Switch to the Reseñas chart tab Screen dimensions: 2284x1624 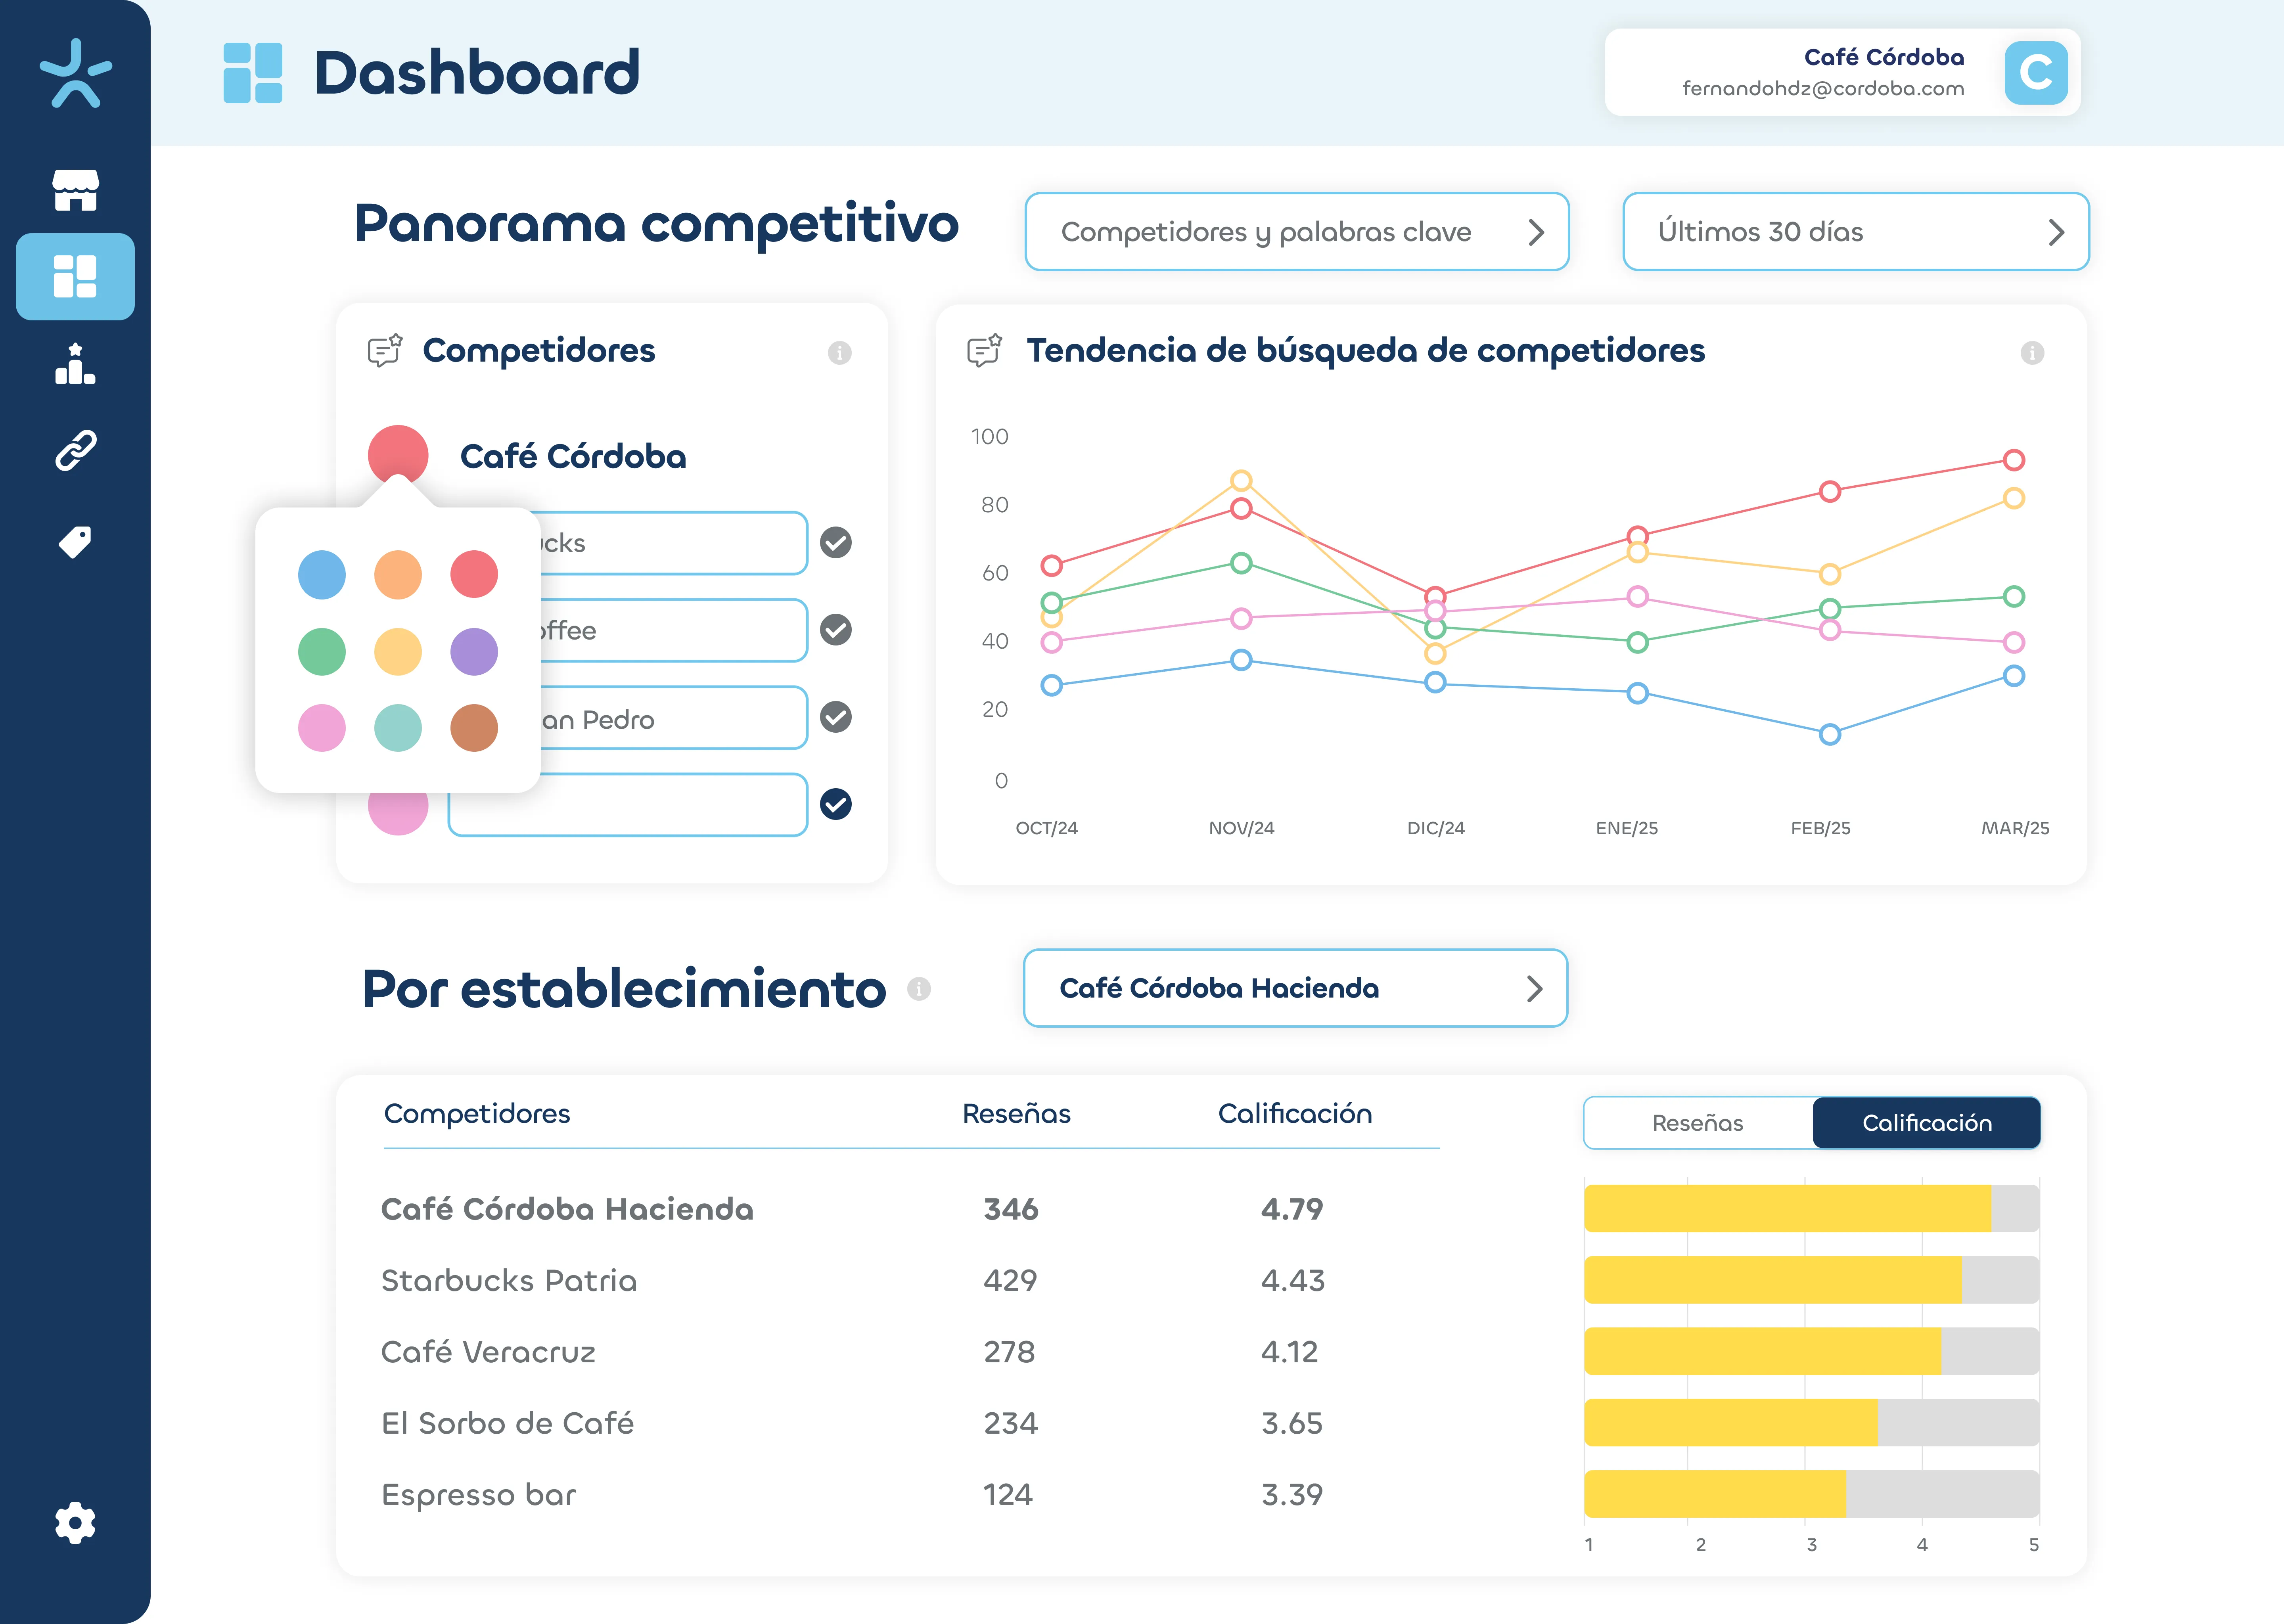tap(1697, 1123)
